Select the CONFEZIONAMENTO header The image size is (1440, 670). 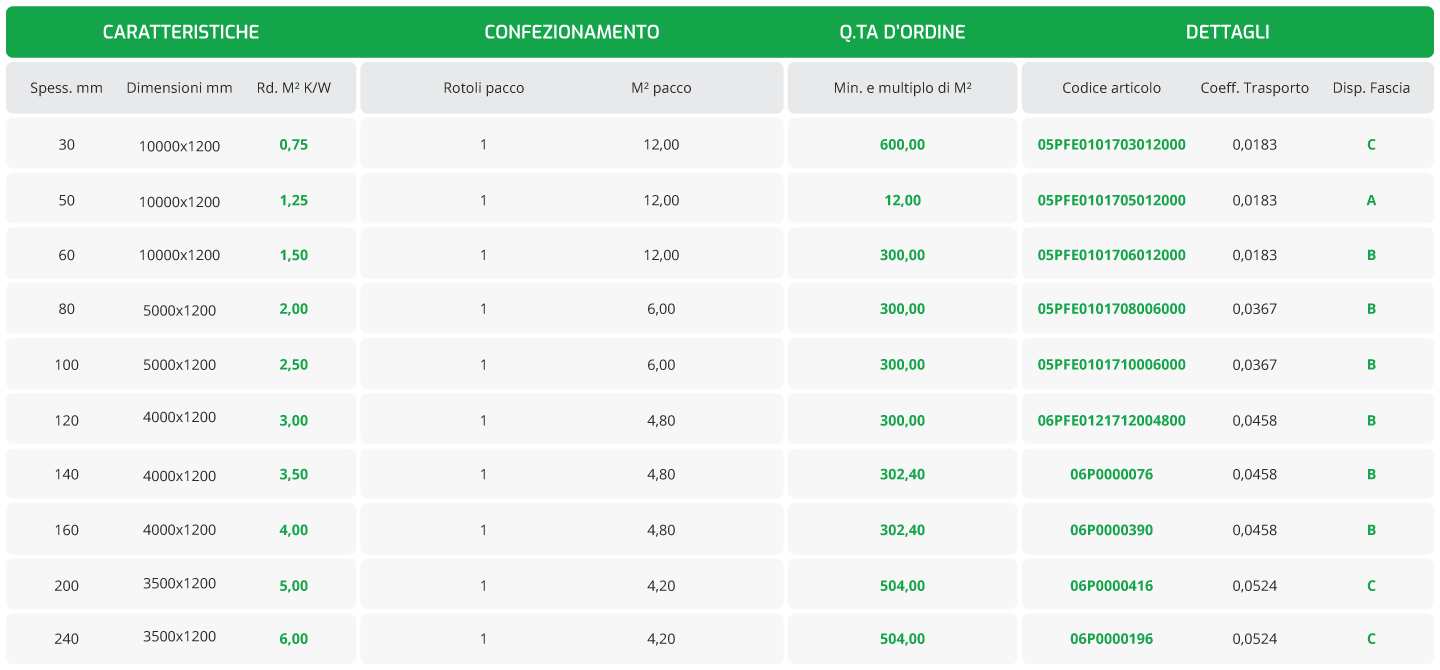click(572, 32)
